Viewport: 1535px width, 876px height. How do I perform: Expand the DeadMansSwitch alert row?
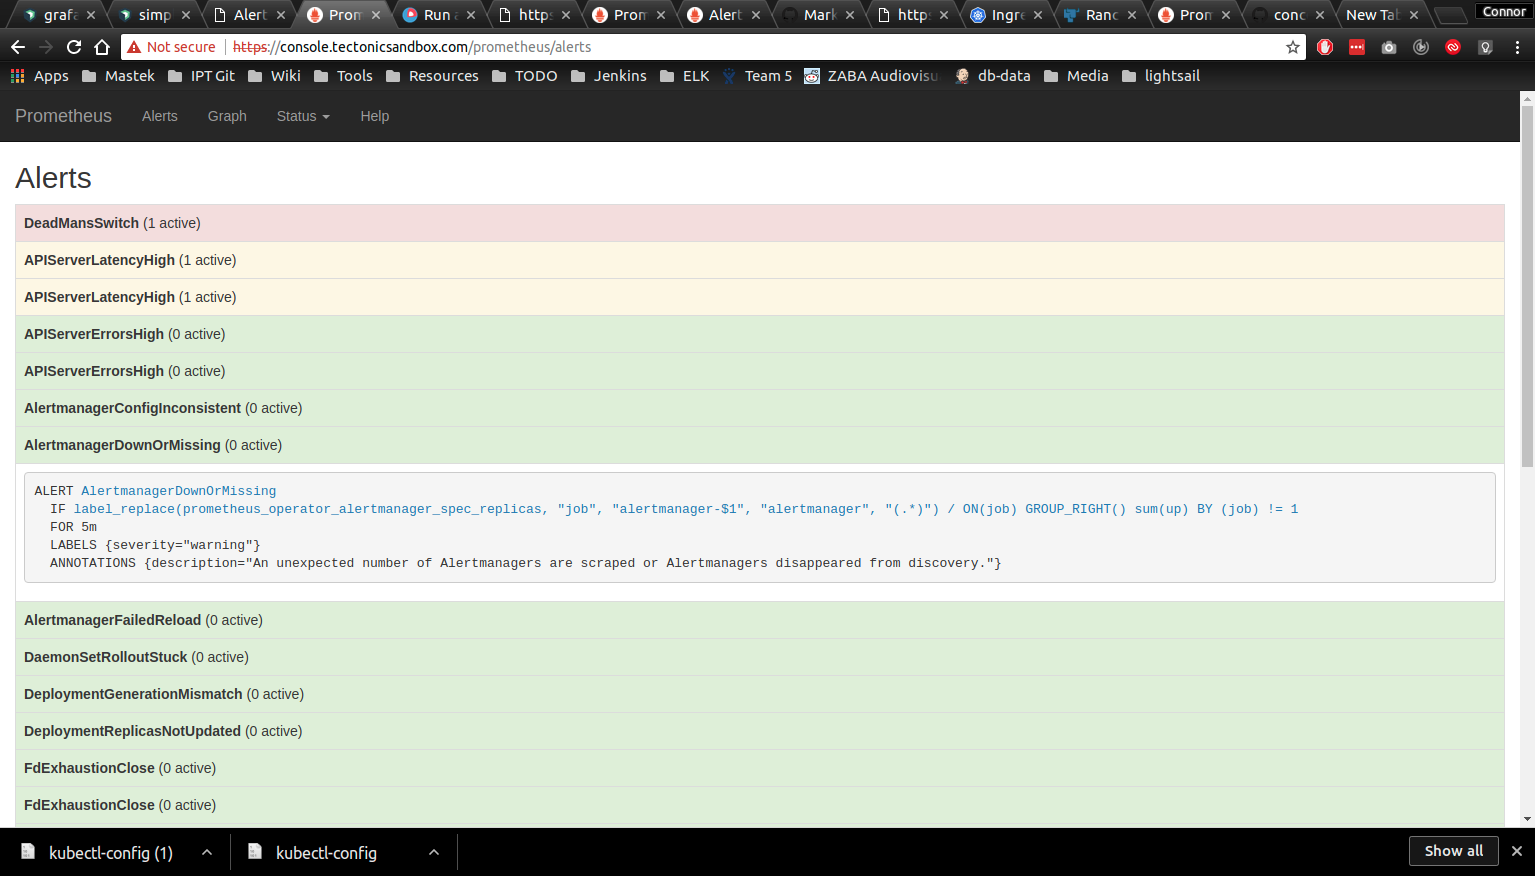(760, 223)
